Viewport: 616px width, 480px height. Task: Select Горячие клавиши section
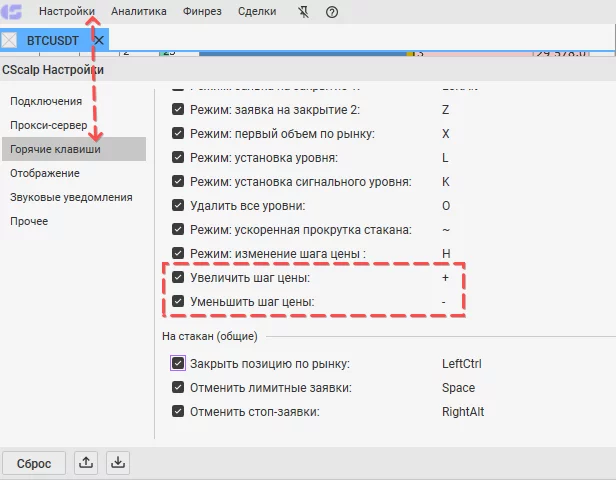pos(74,149)
